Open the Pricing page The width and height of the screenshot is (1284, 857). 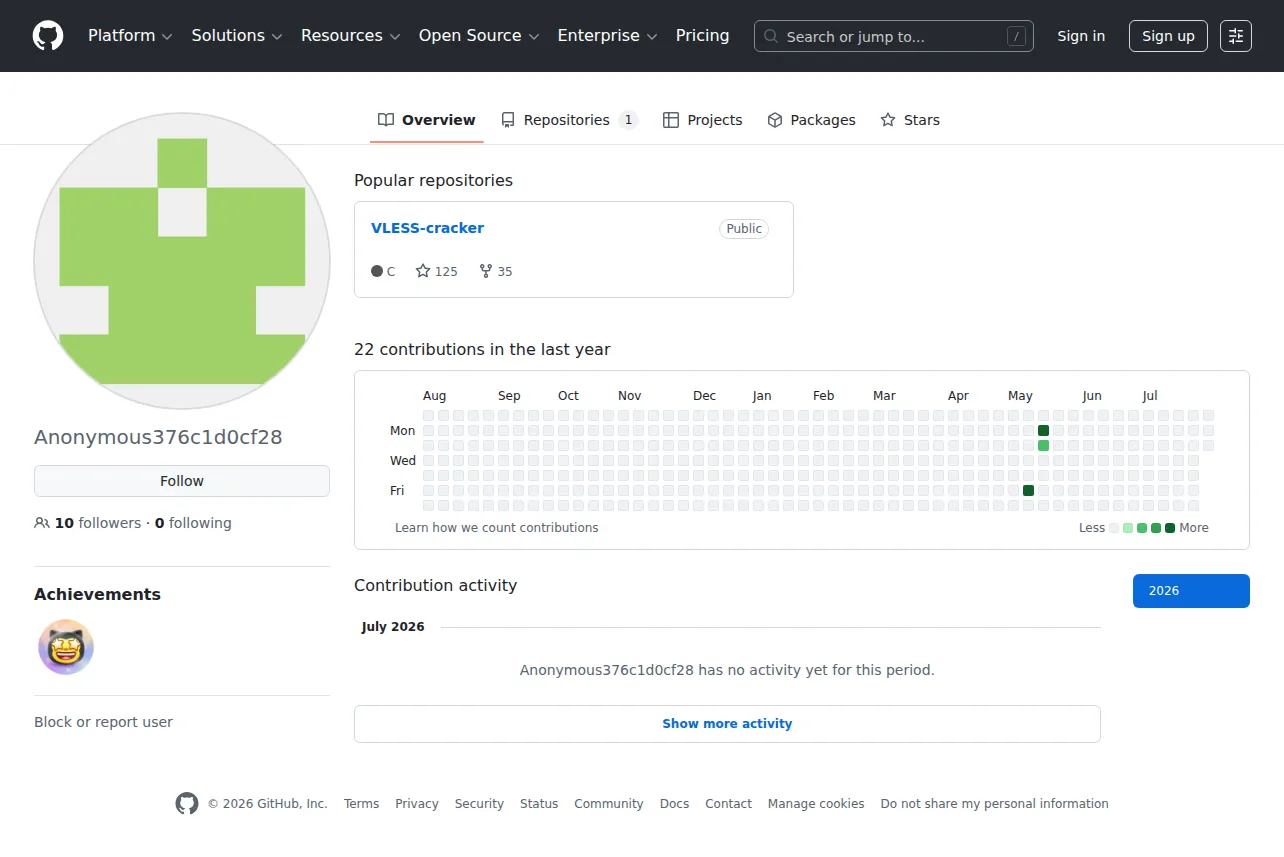pos(703,36)
